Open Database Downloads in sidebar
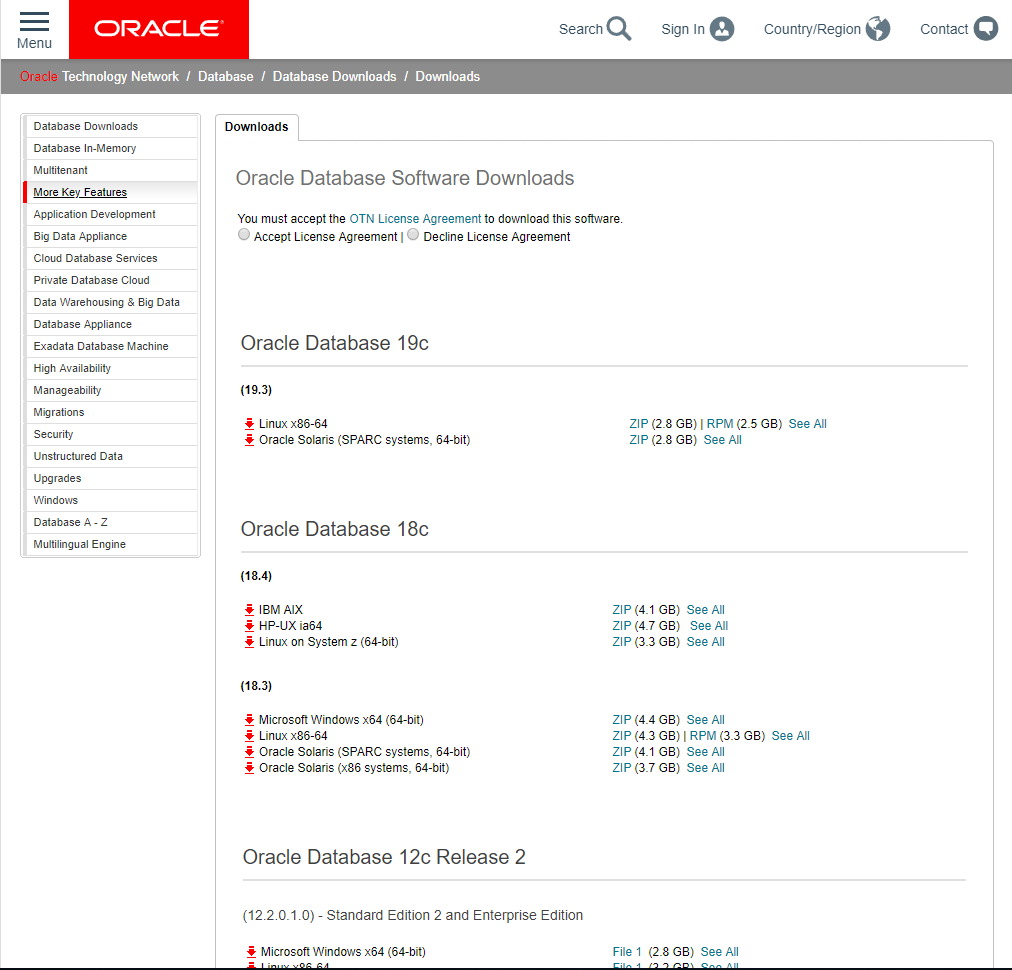1012x970 pixels. tap(111, 126)
